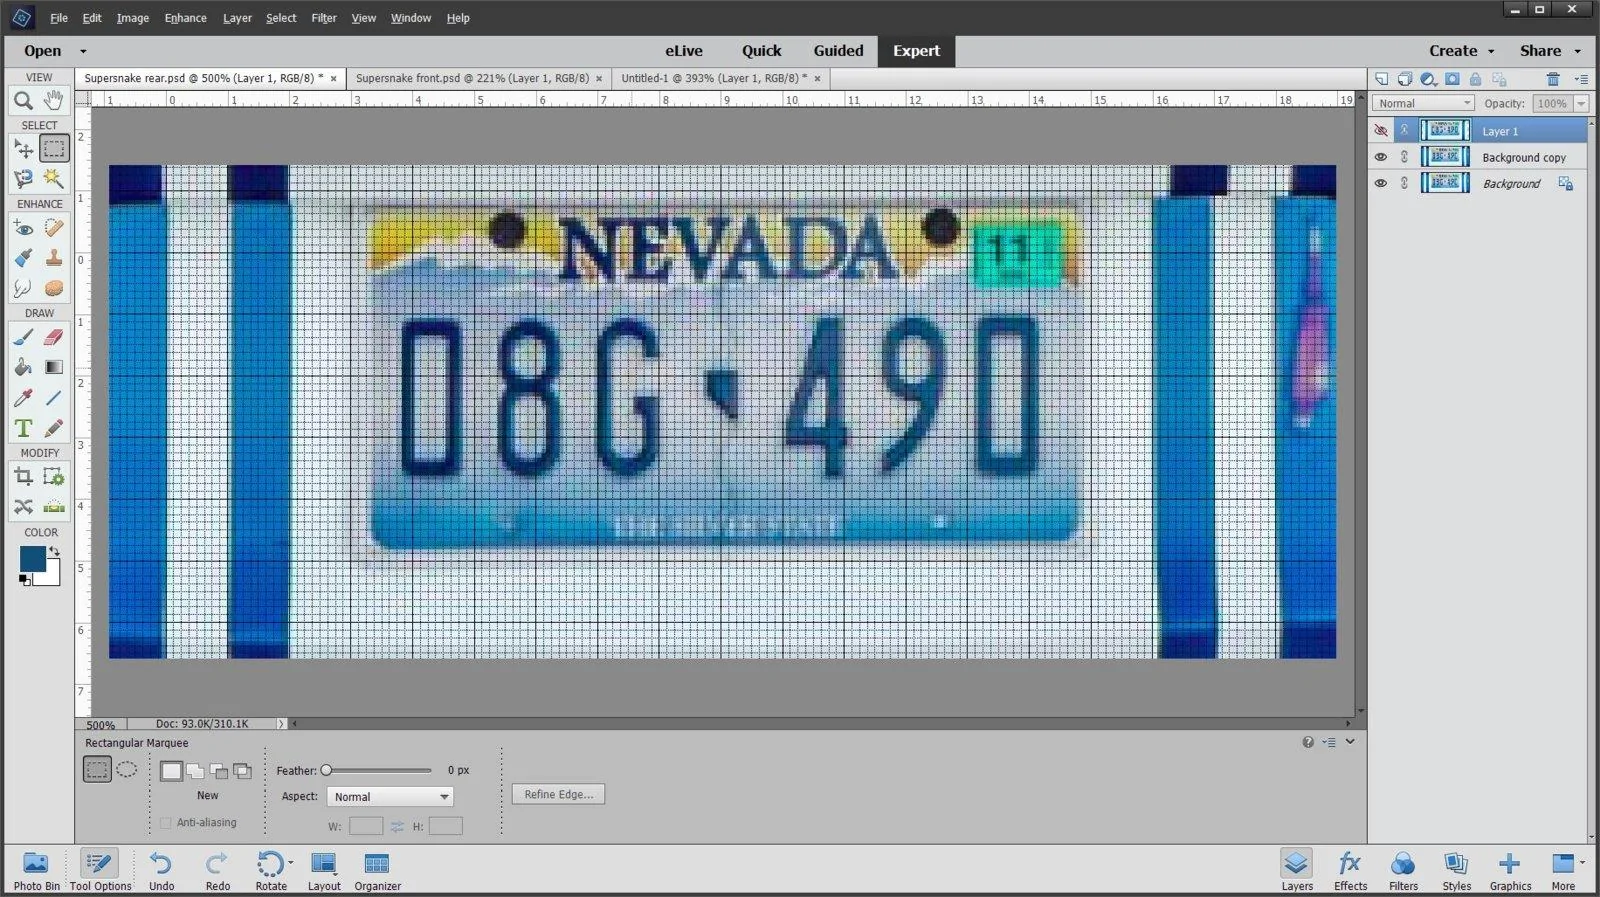
Task: Add a layer mask
Action: pyautogui.click(x=1452, y=79)
